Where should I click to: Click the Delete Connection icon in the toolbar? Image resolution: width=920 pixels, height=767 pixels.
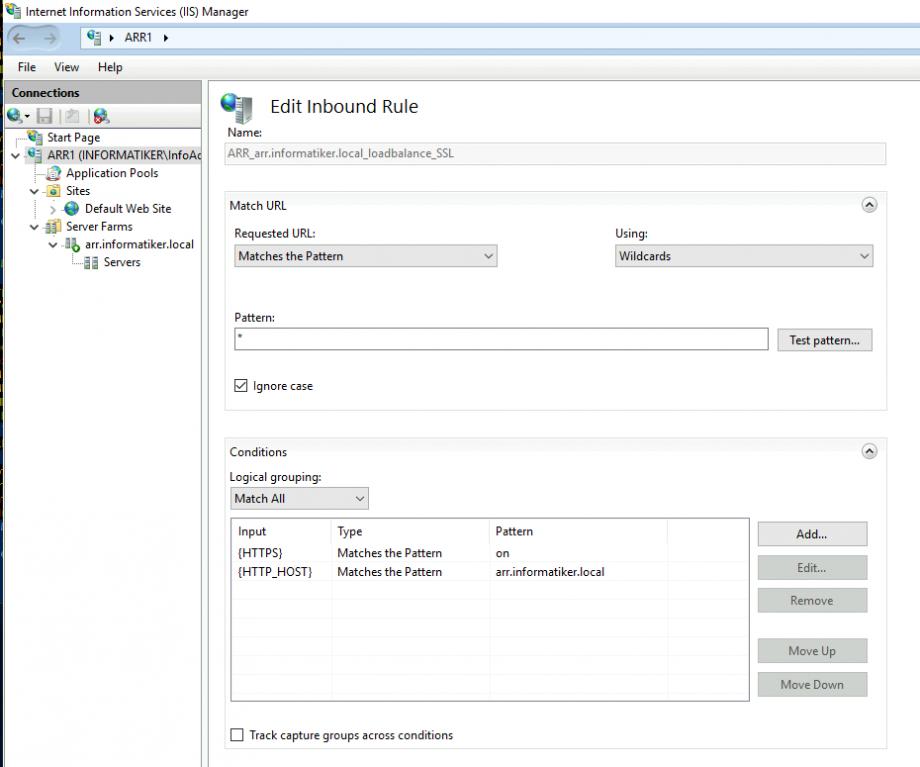(99, 115)
